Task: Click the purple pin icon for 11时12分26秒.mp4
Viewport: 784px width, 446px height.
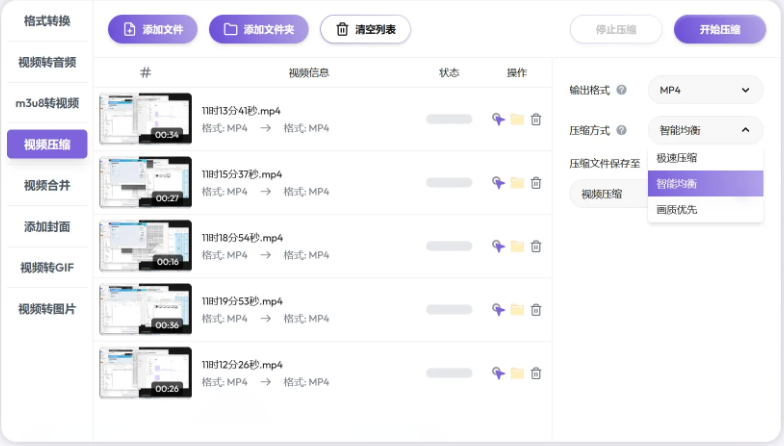Action: [498, 373]
